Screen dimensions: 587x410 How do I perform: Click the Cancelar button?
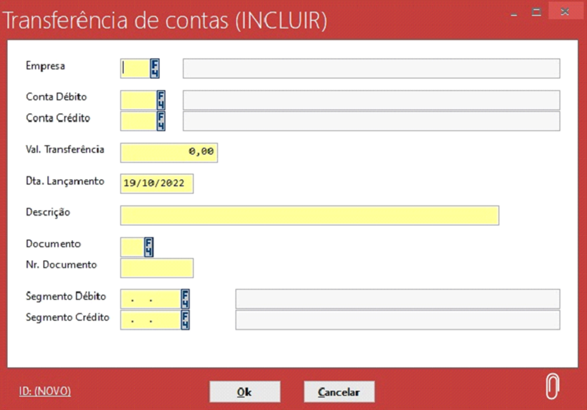coord(339,392)
